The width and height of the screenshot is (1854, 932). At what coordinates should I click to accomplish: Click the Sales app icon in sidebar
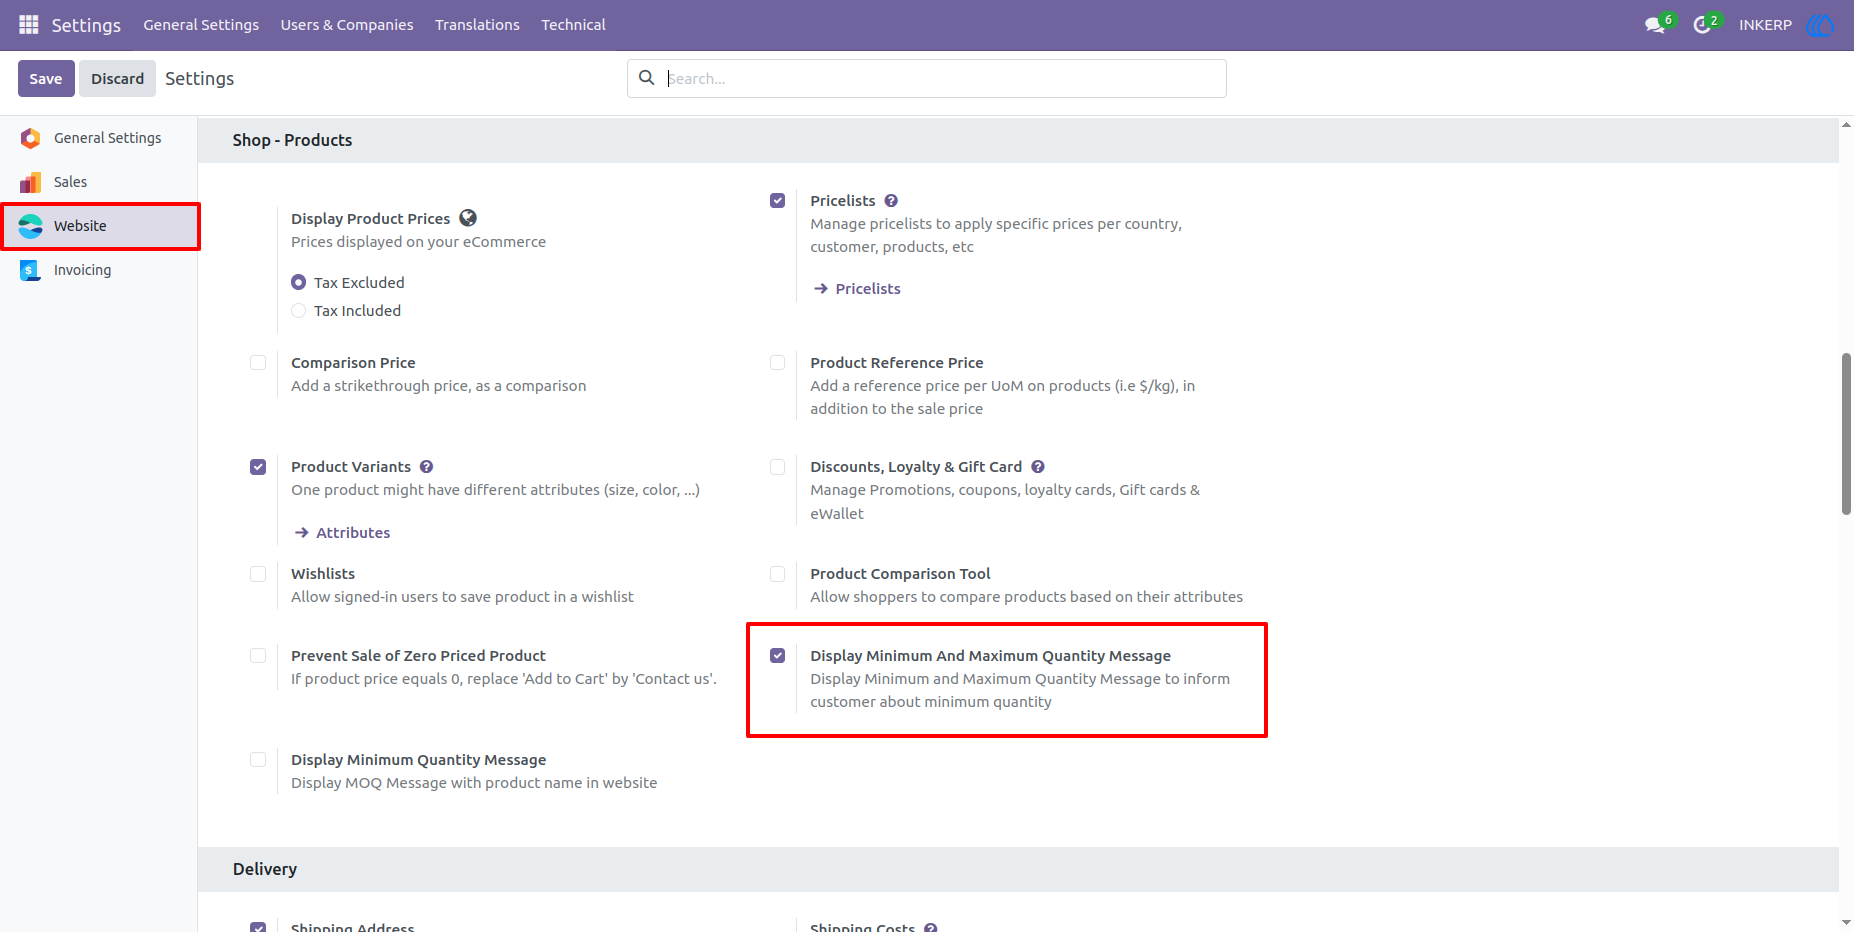coord(31,182)
